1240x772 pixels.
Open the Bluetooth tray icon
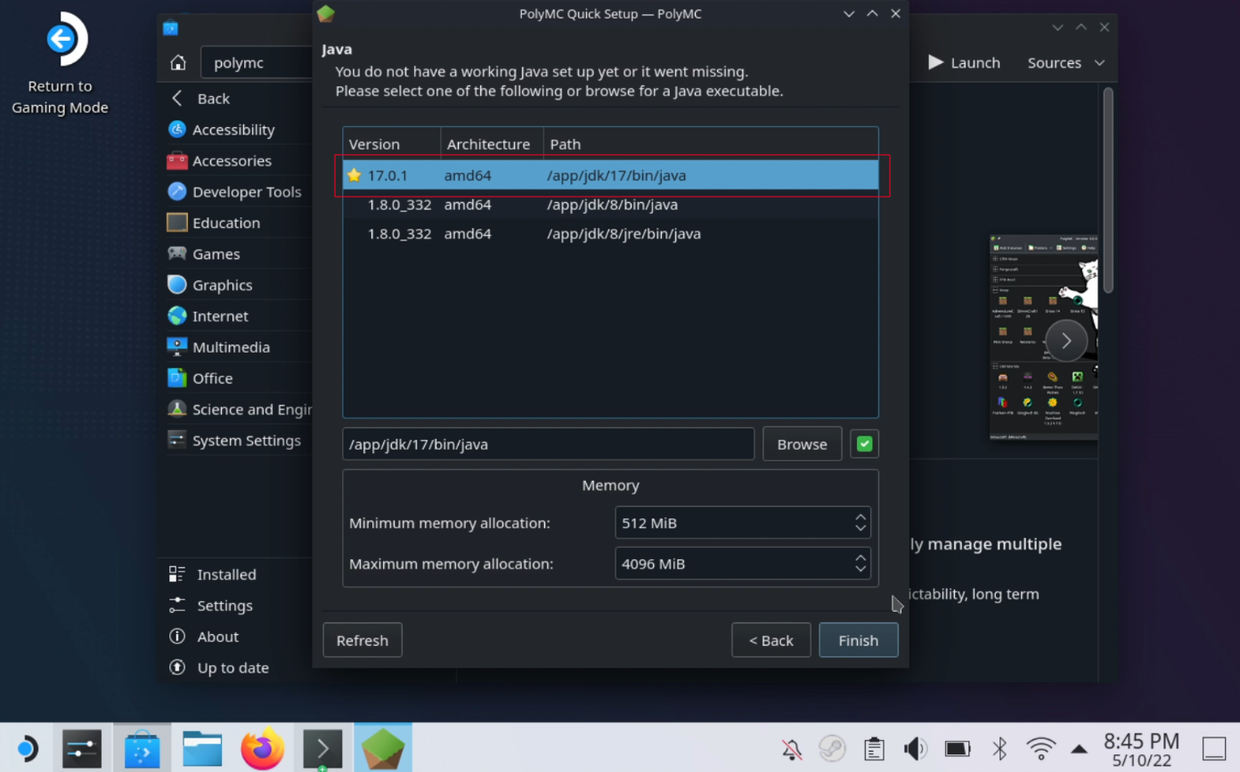point(999,748)
